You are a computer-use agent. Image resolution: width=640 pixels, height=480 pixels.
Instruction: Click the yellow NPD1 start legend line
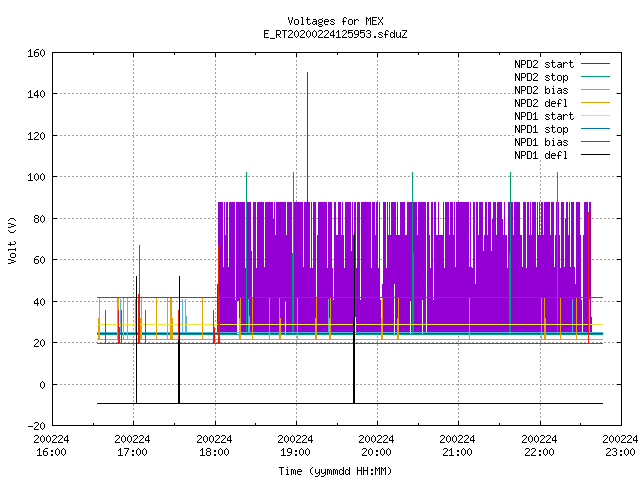click(x=595, y=116)
